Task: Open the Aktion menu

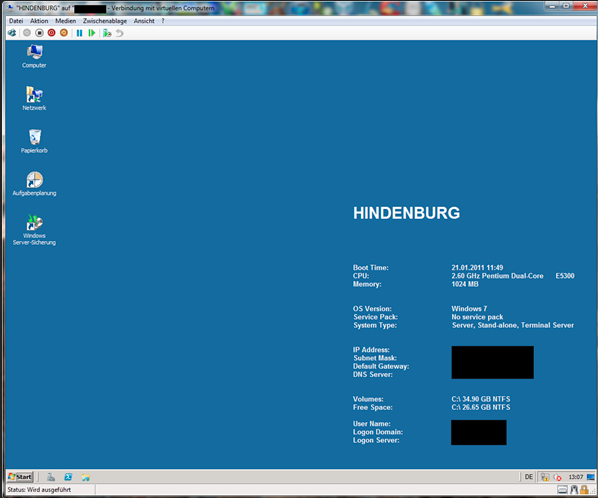Action: point(39,21)
